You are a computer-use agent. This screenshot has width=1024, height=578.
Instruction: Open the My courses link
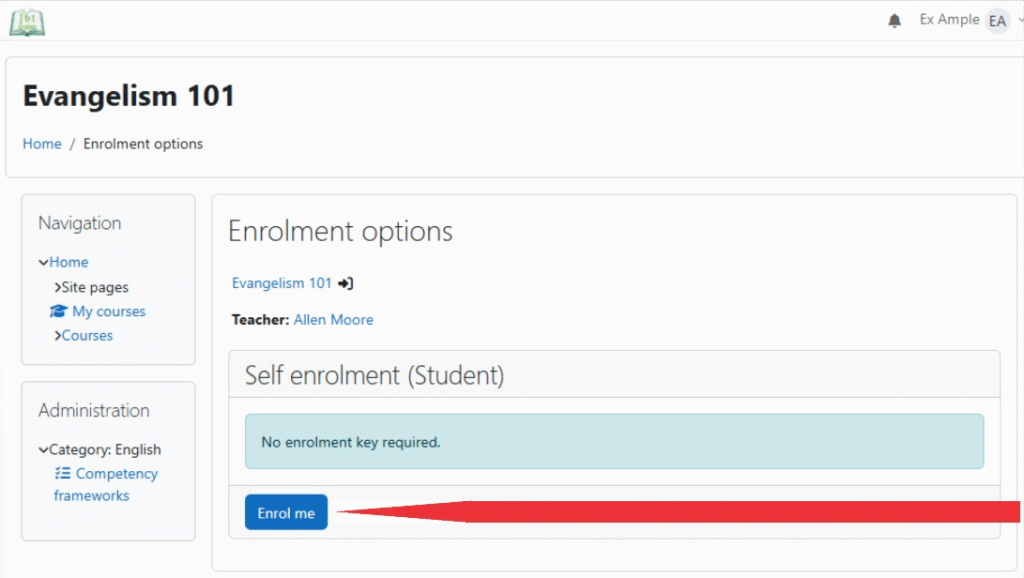[x=109, y=312]
